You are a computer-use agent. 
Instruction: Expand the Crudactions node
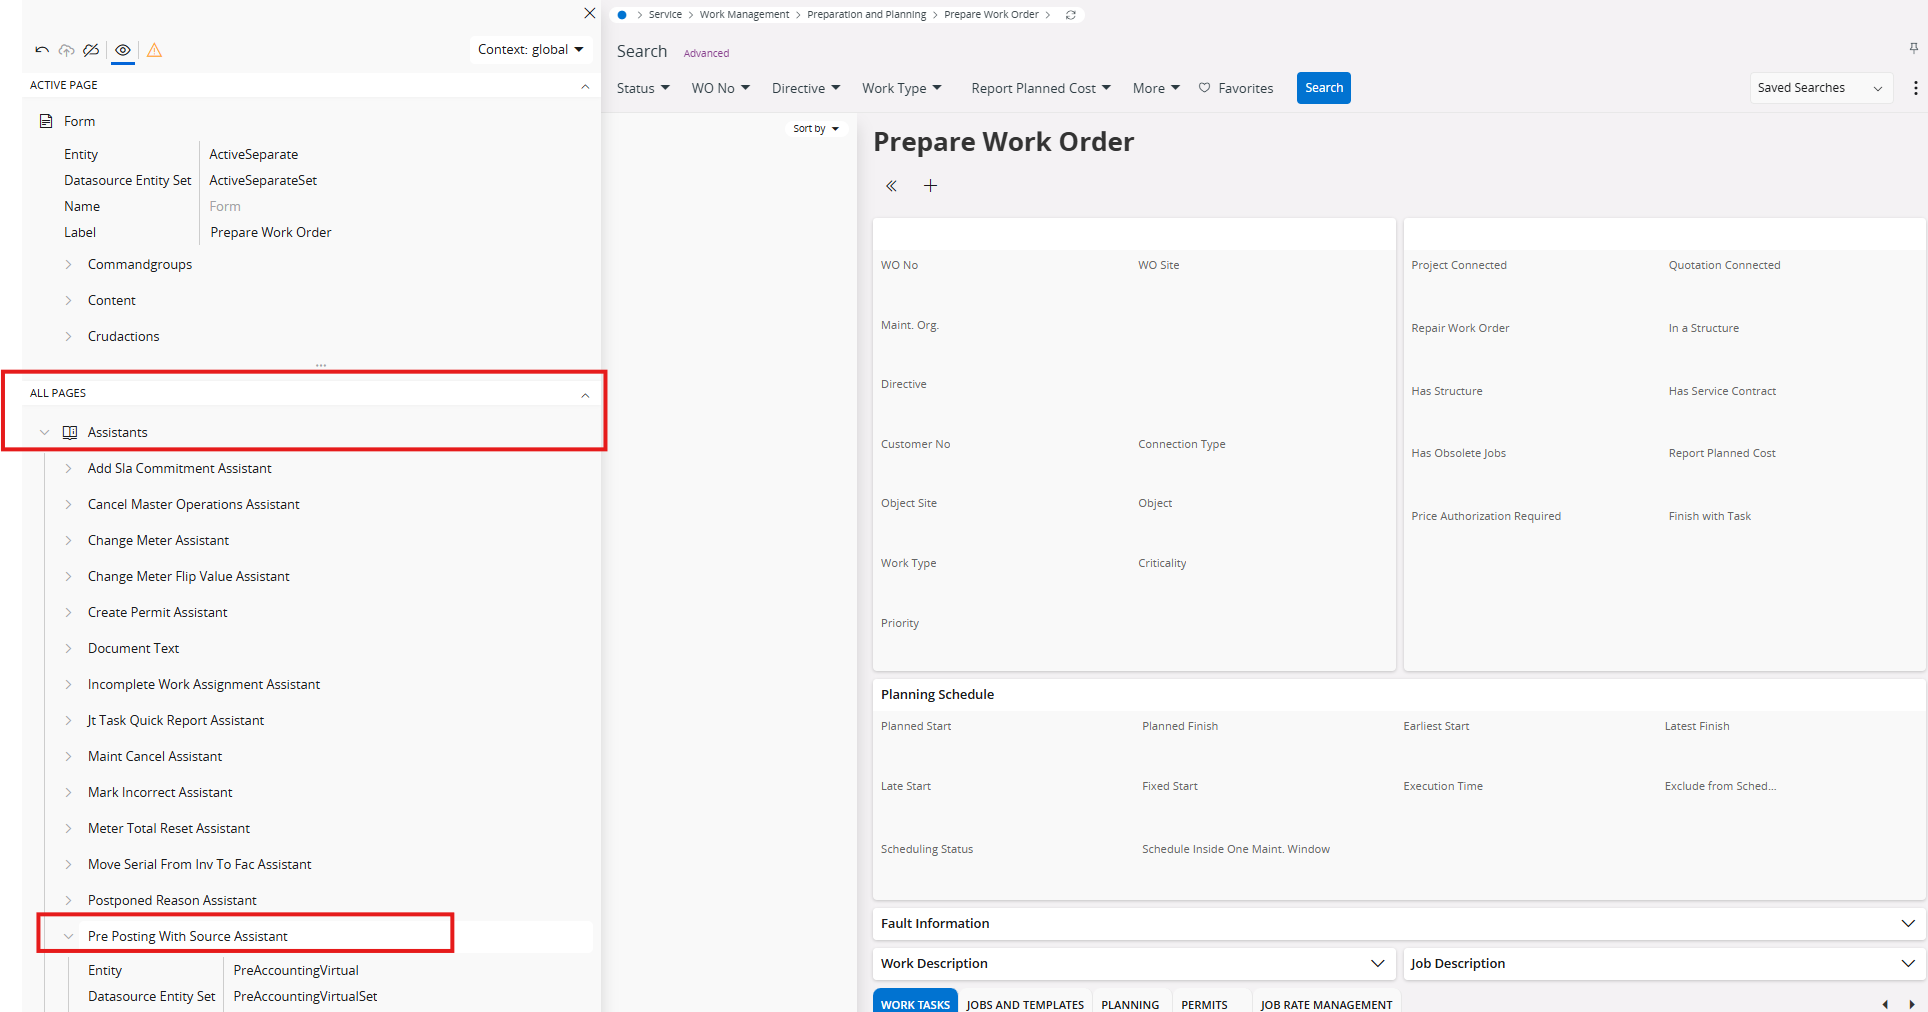68,337
